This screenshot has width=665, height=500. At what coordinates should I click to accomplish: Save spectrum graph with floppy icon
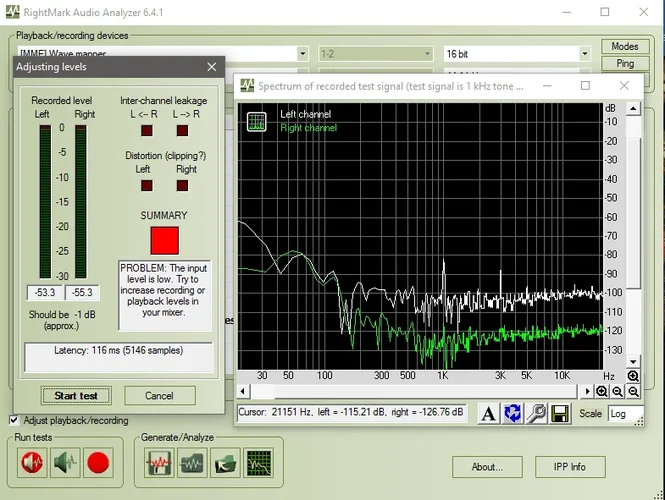[x=560, y=413]
